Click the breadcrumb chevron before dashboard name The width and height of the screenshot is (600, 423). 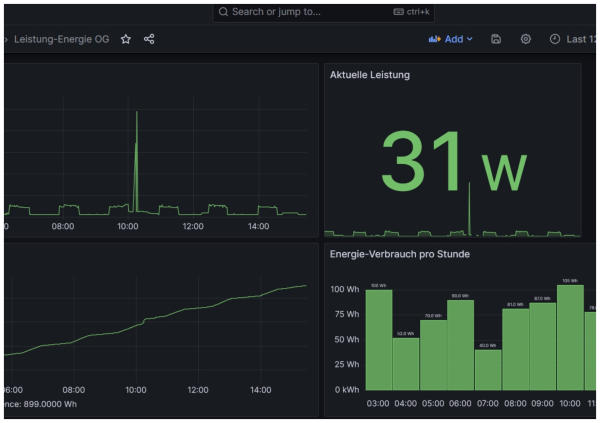[x=5, y=39]
